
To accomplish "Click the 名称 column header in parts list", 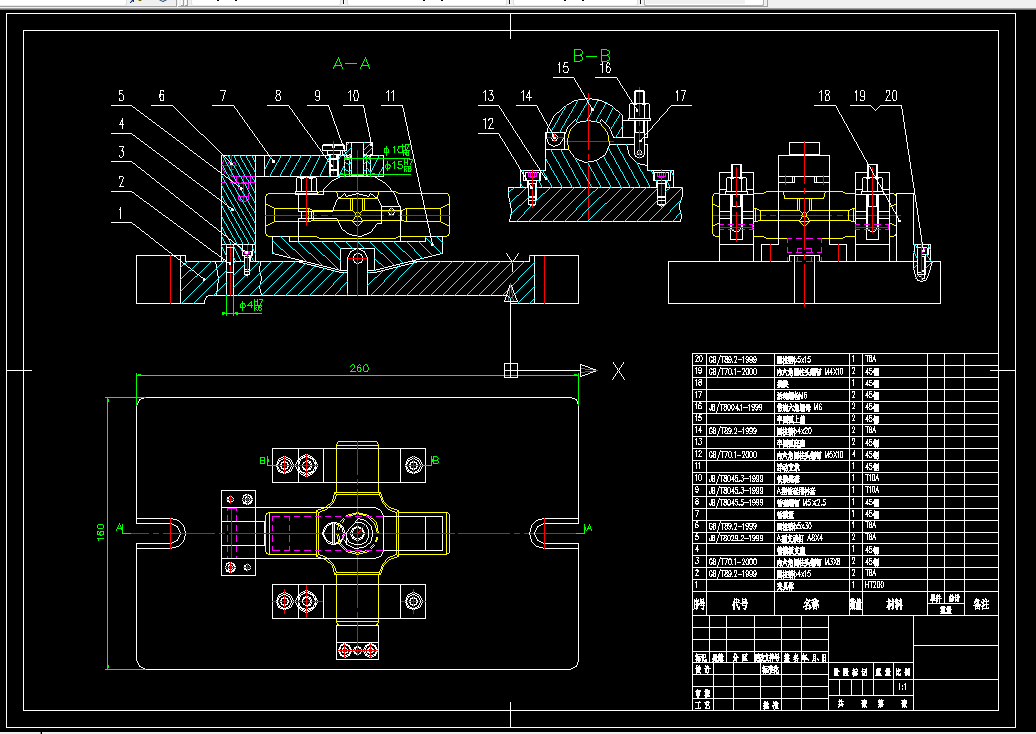I will tap(811, 604).
